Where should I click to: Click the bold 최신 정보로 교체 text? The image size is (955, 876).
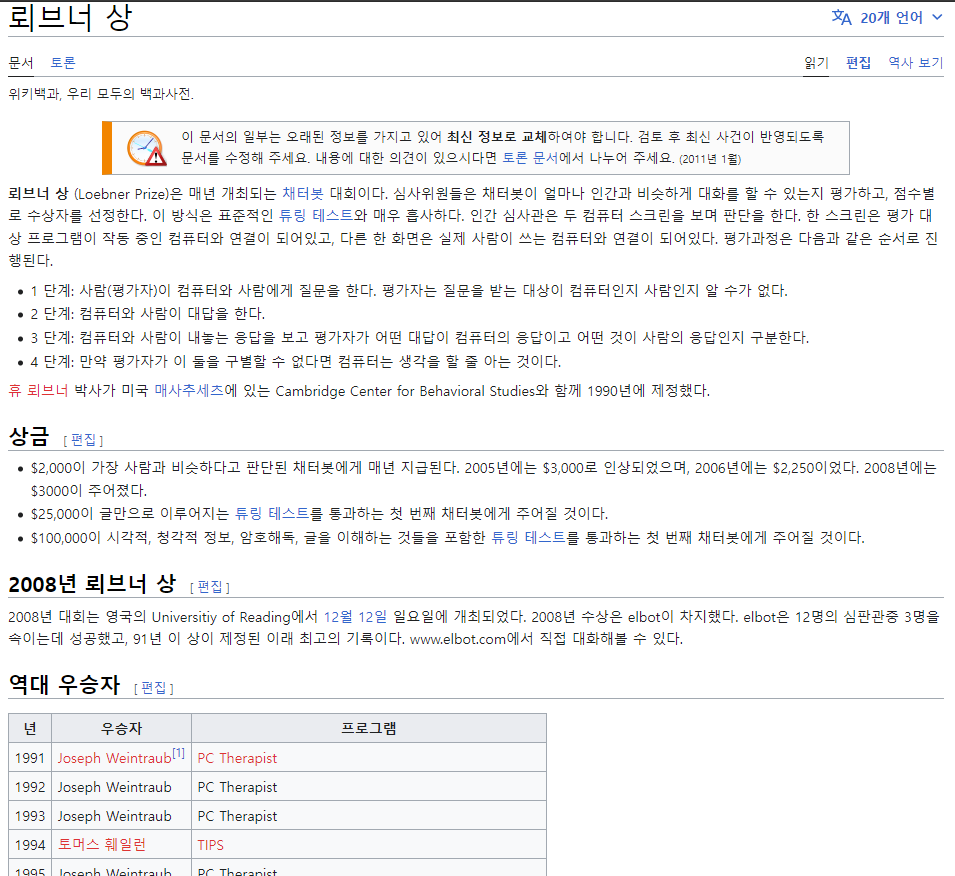(x=496, y=136)
